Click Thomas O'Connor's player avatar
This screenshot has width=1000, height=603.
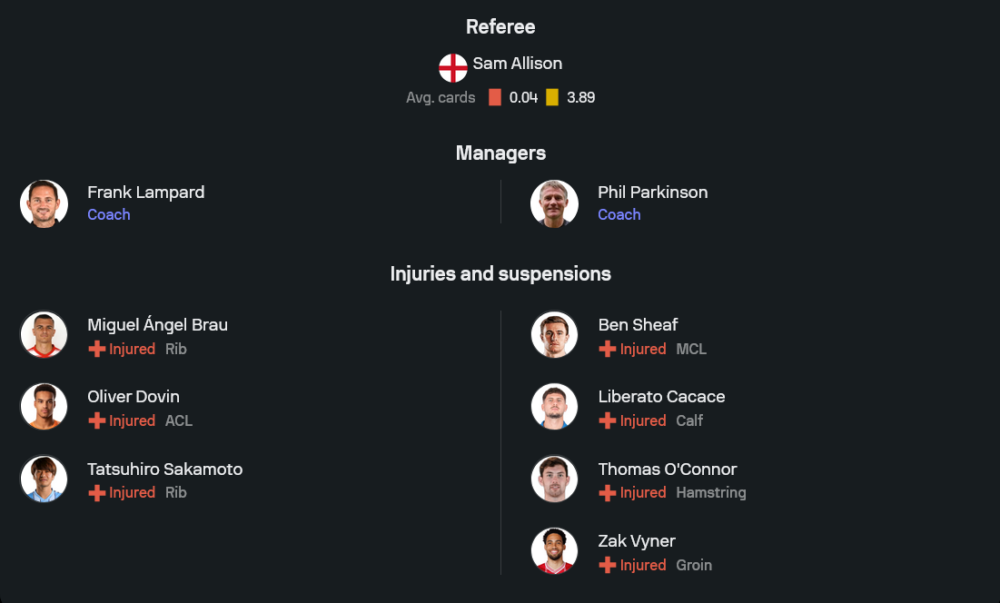pyautogui.click(x=554, y=479)
